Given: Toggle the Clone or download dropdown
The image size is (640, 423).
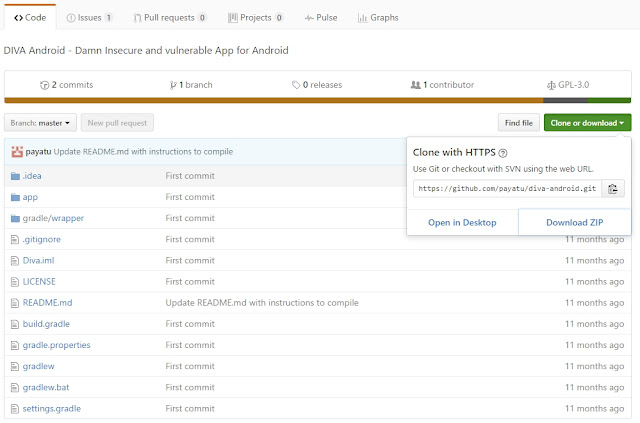Looking at the screenshot, I should [587, 123].
